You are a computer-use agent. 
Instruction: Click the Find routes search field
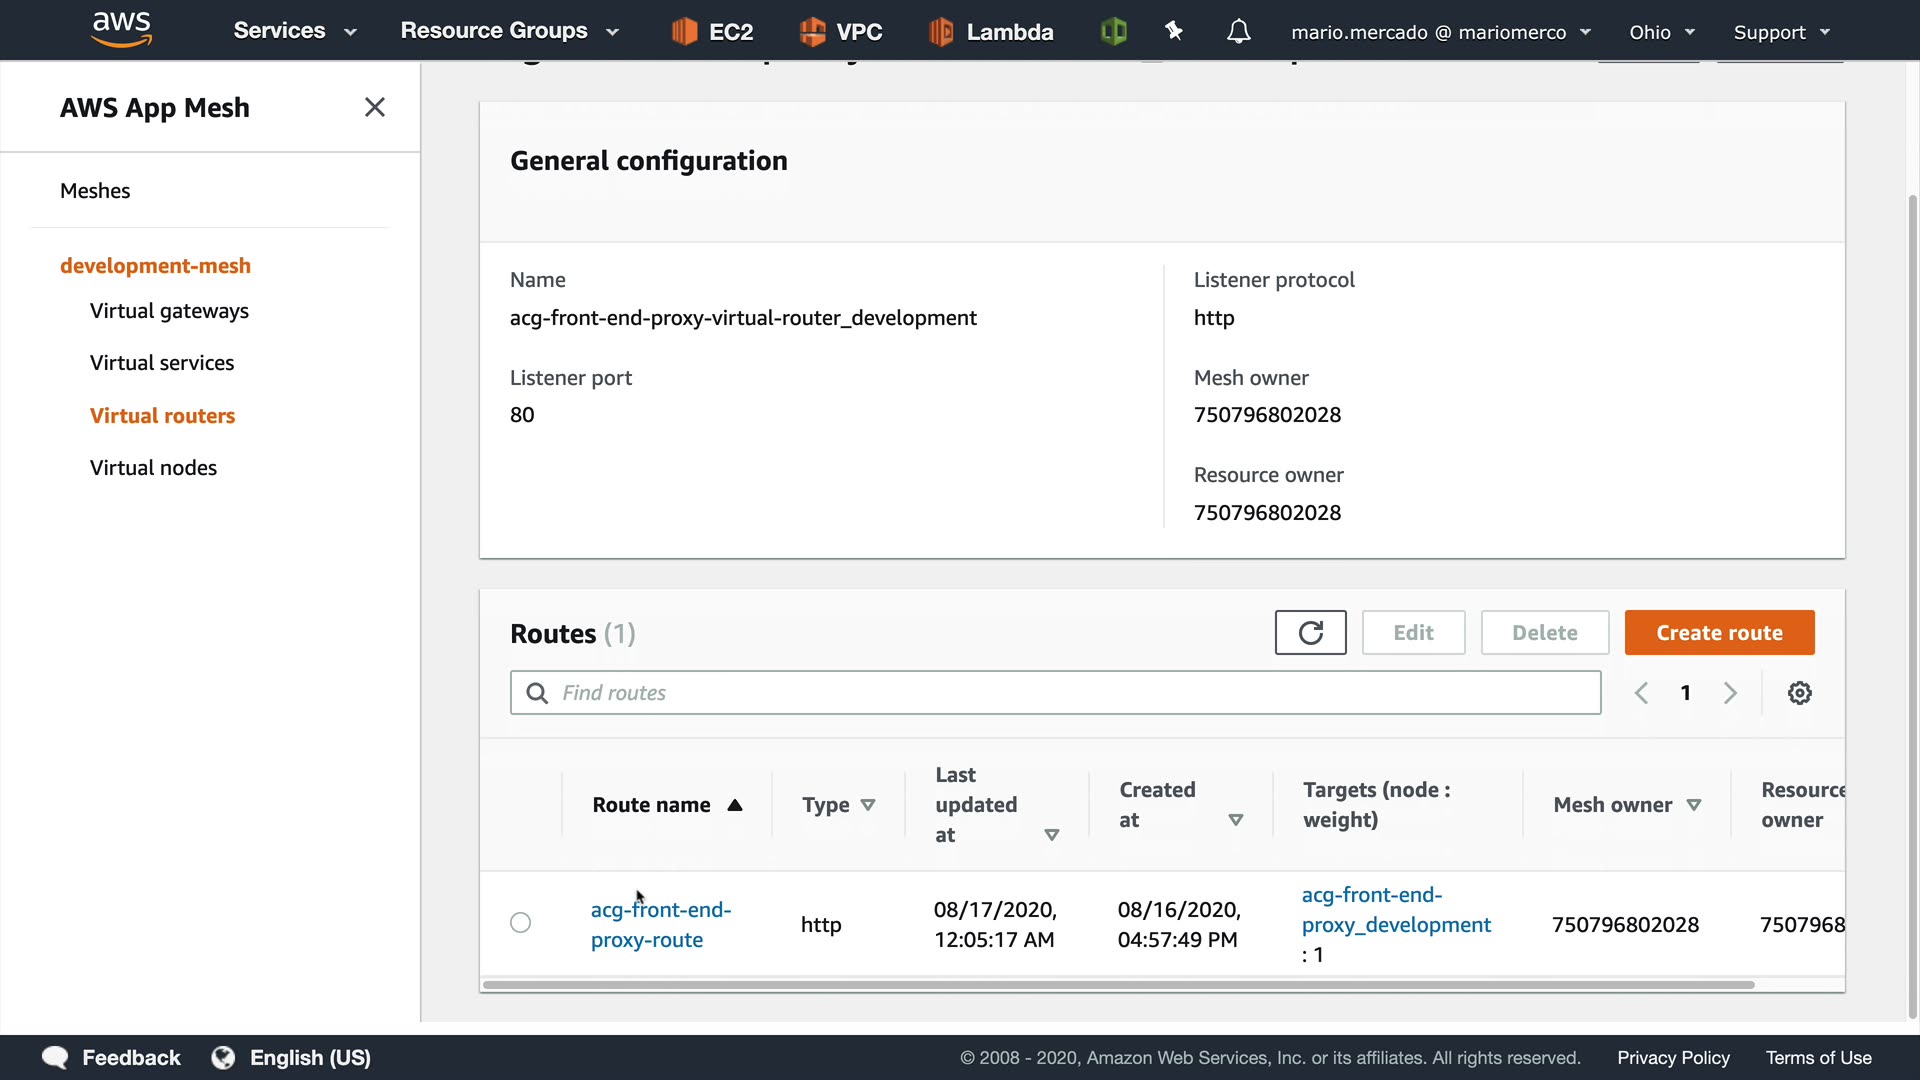point(1055,693)
